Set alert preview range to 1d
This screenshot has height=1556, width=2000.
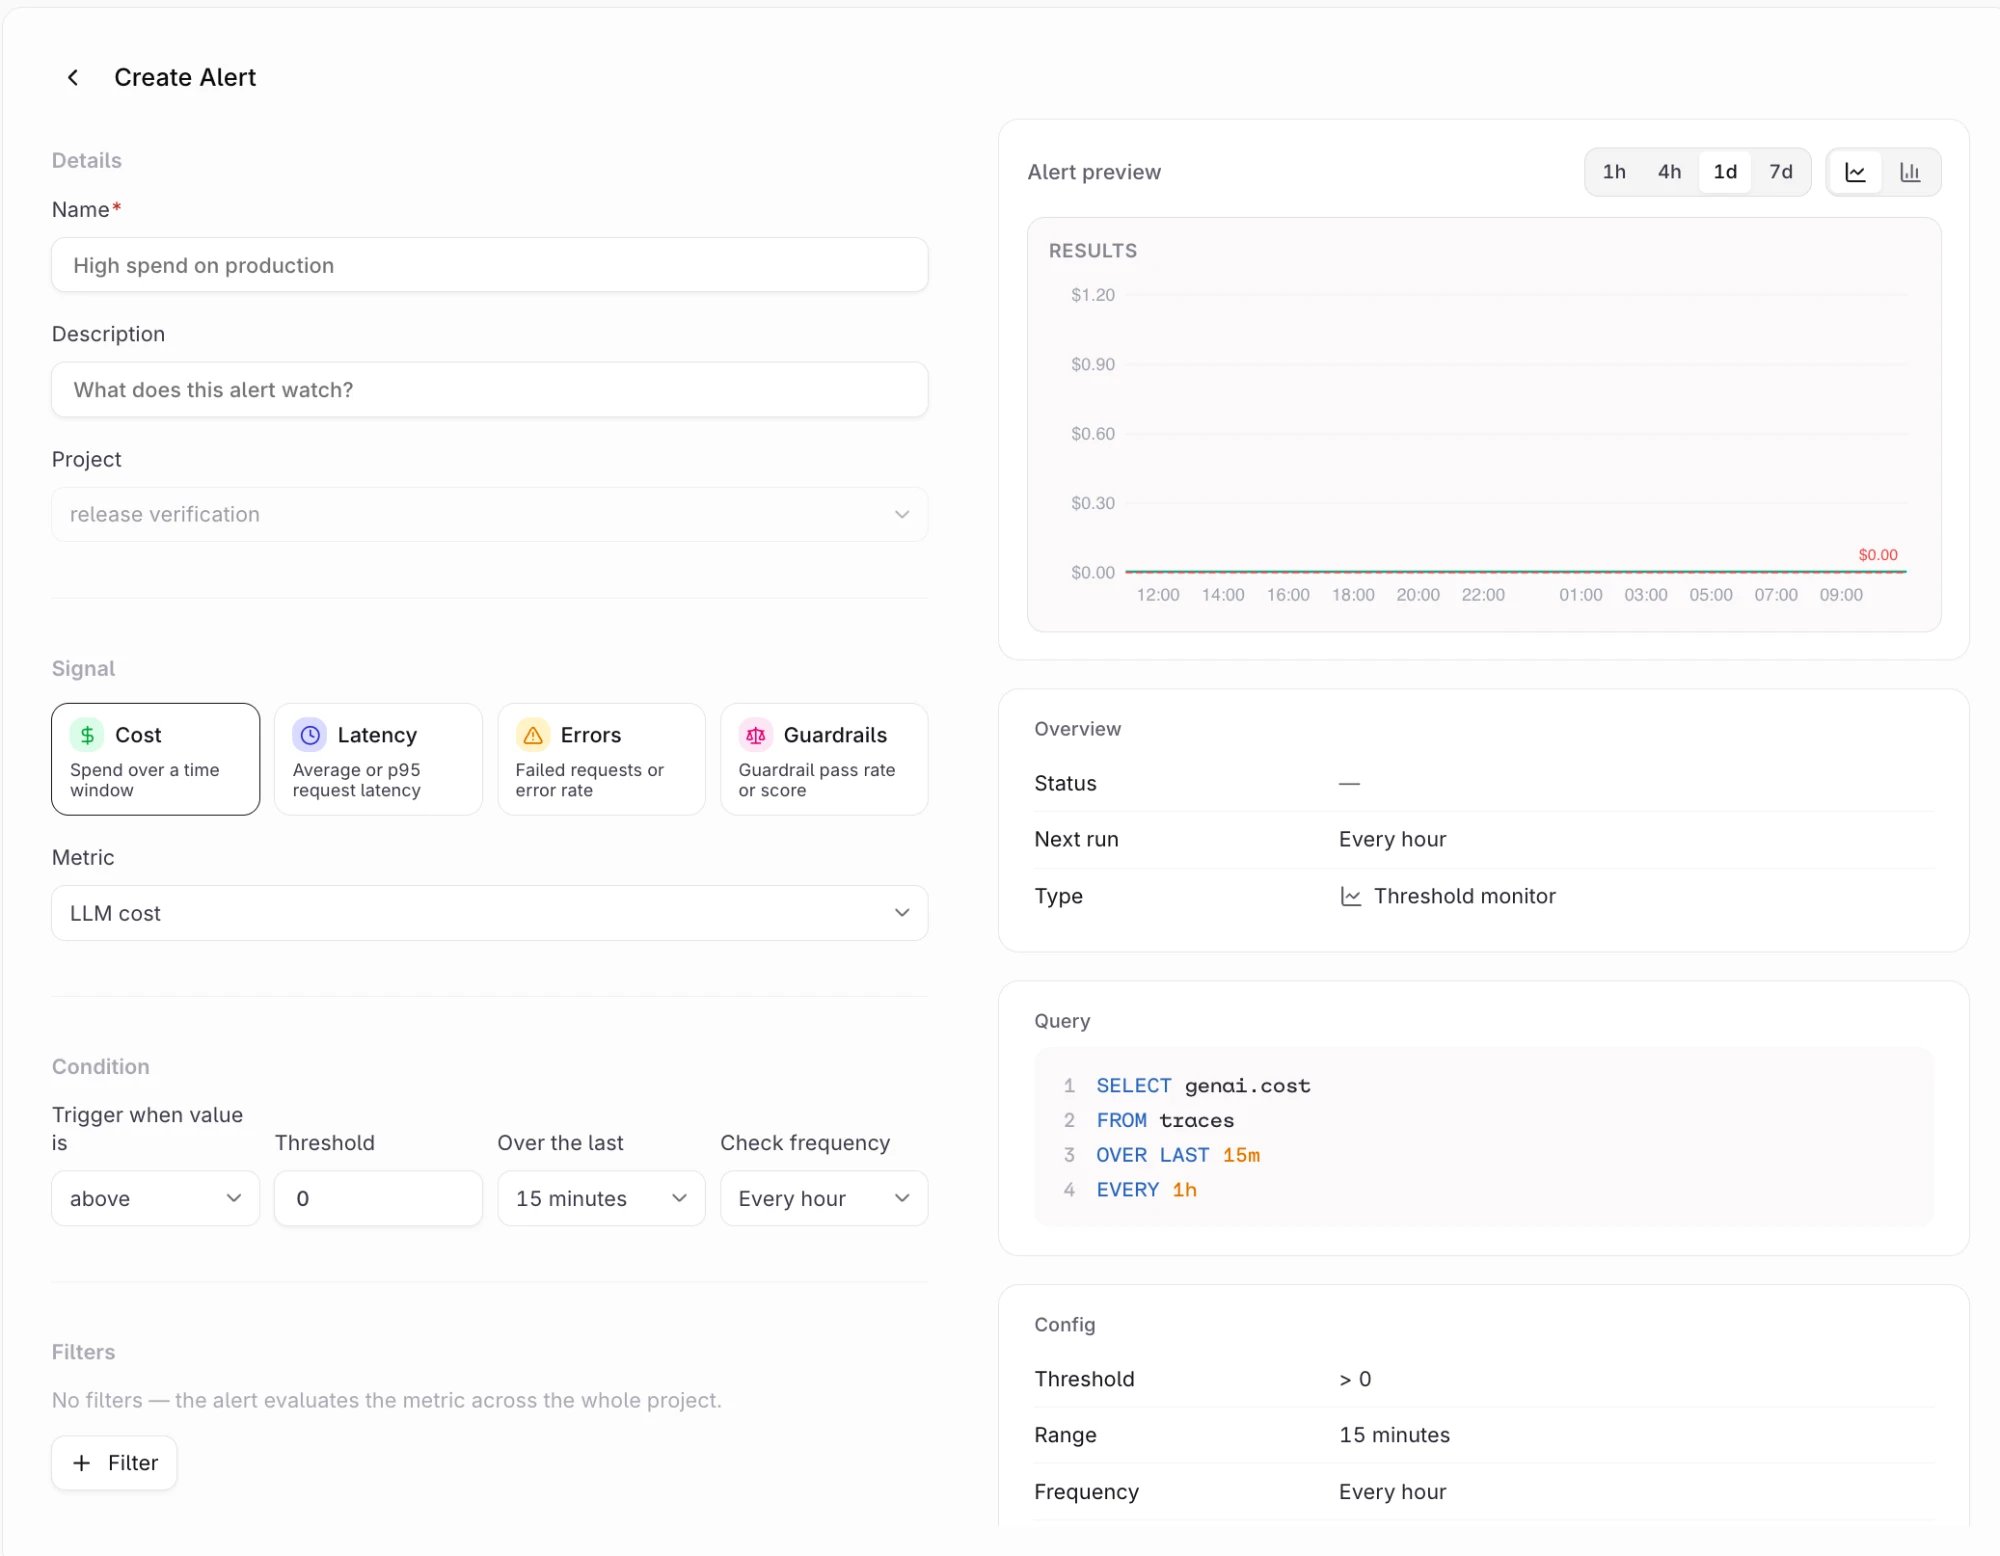click(1725, 172)
